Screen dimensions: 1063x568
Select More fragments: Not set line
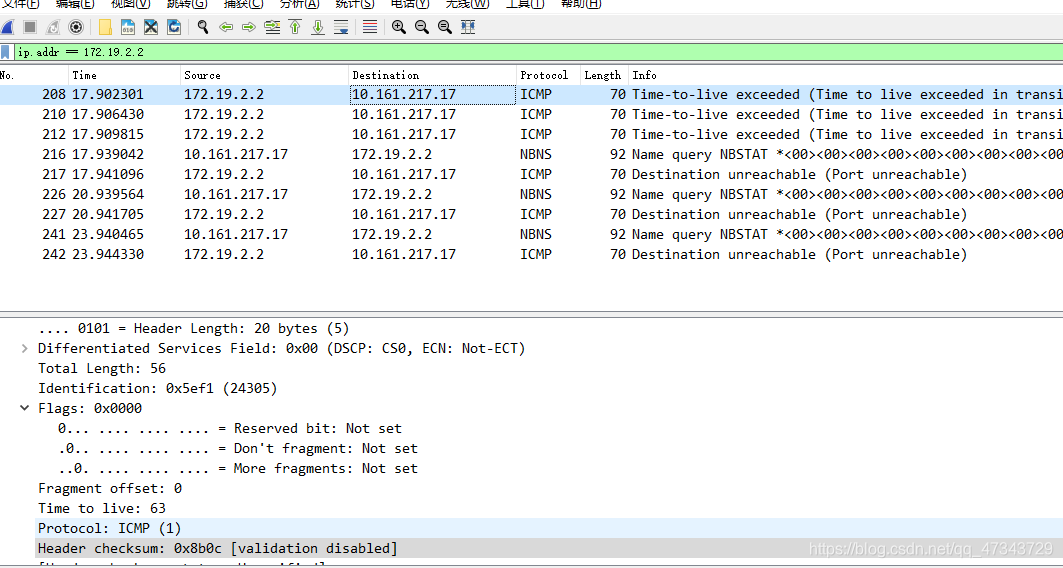click(238, 468)
